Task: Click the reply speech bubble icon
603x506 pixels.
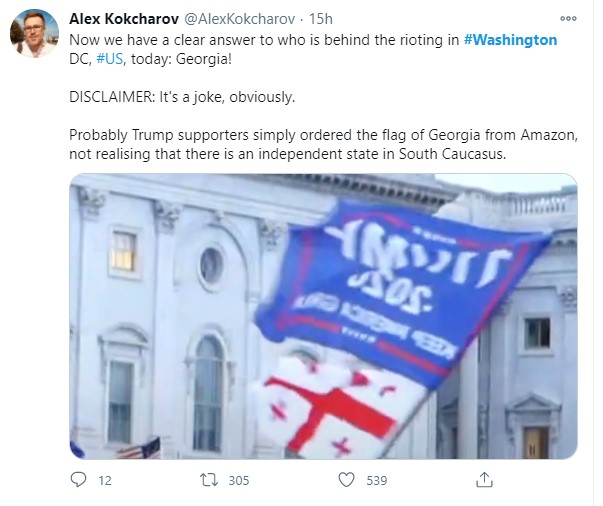Action: point(79,480)
